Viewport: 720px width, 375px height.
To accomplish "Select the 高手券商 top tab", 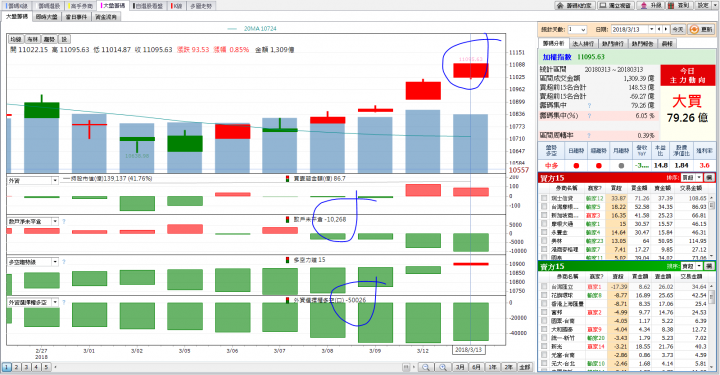I will (81, 6).
